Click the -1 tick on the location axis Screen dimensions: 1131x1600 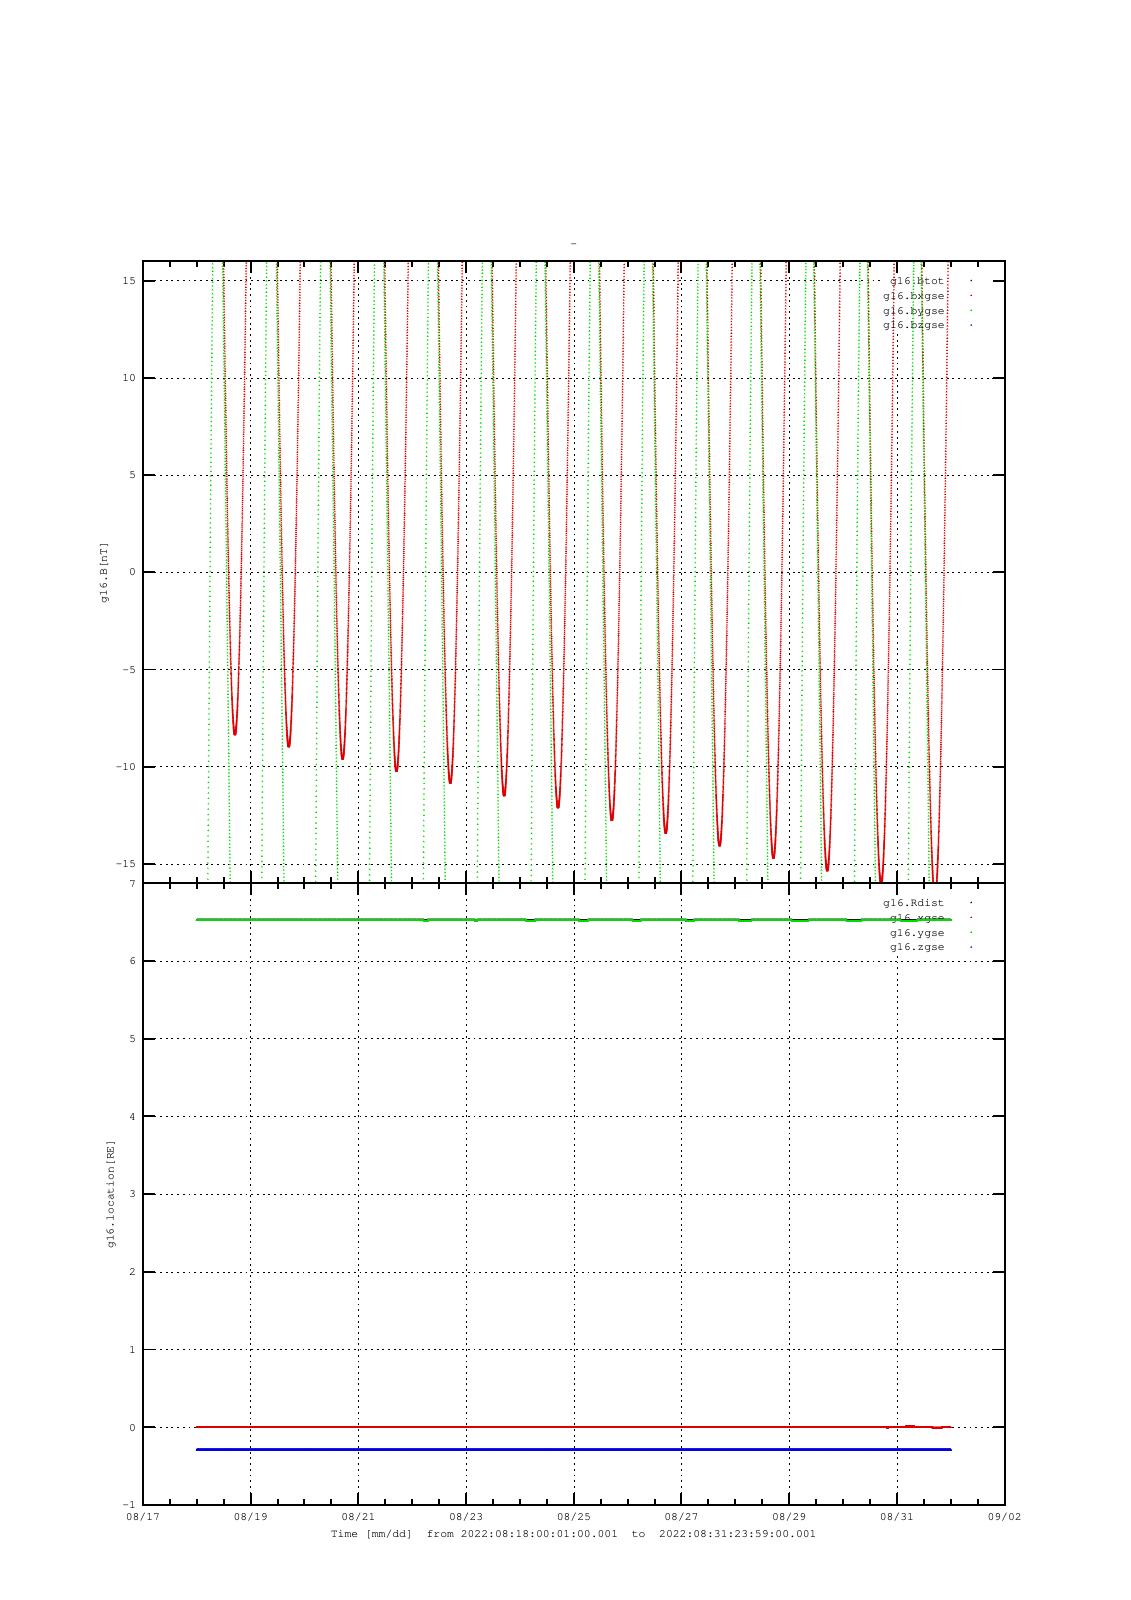[x=129, y=1505]
